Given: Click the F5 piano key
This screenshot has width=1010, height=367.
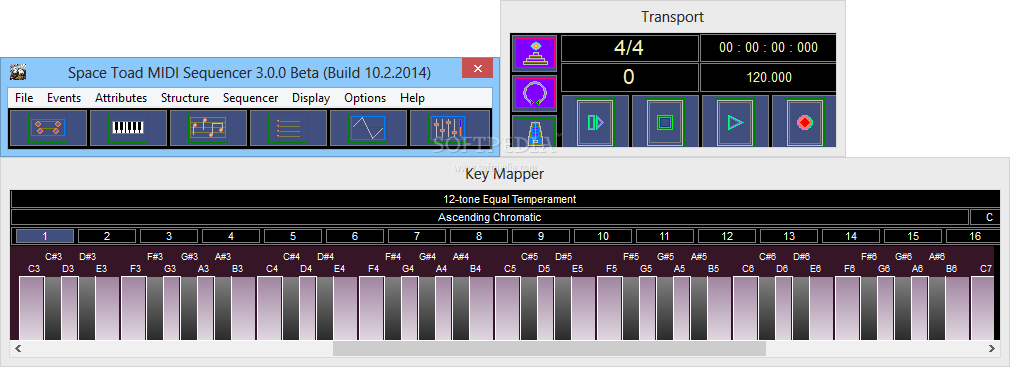Looking at the screenshot, I should tap(609, 308).
